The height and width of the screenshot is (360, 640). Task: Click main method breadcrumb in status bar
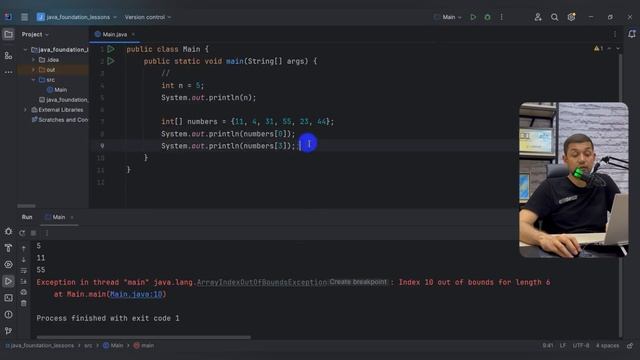click(144, 346)
